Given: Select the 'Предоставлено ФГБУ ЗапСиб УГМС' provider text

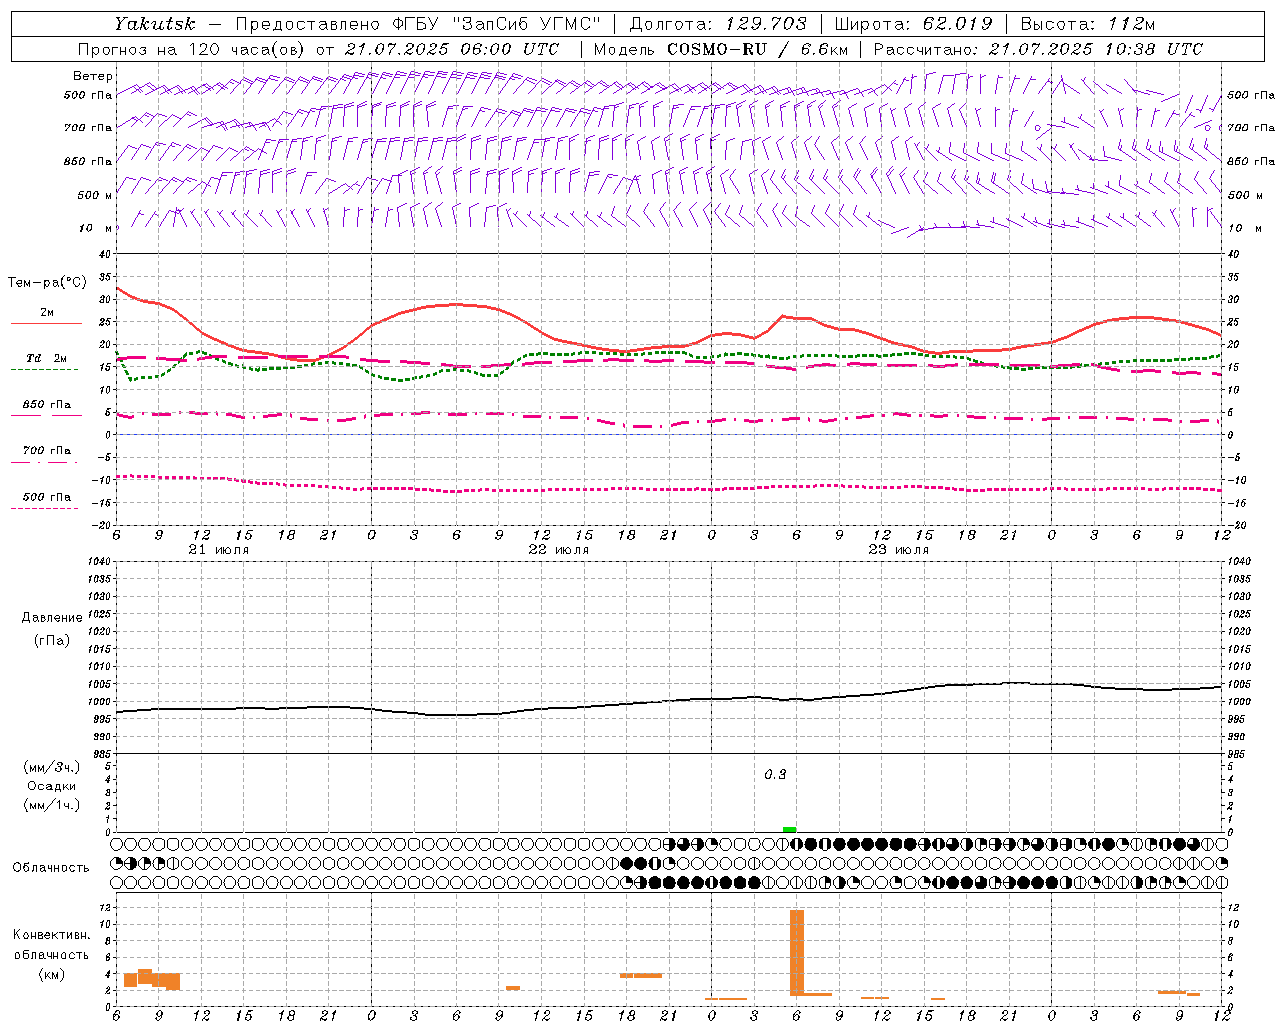Looking at the screenshot, I should coord(416,23).
